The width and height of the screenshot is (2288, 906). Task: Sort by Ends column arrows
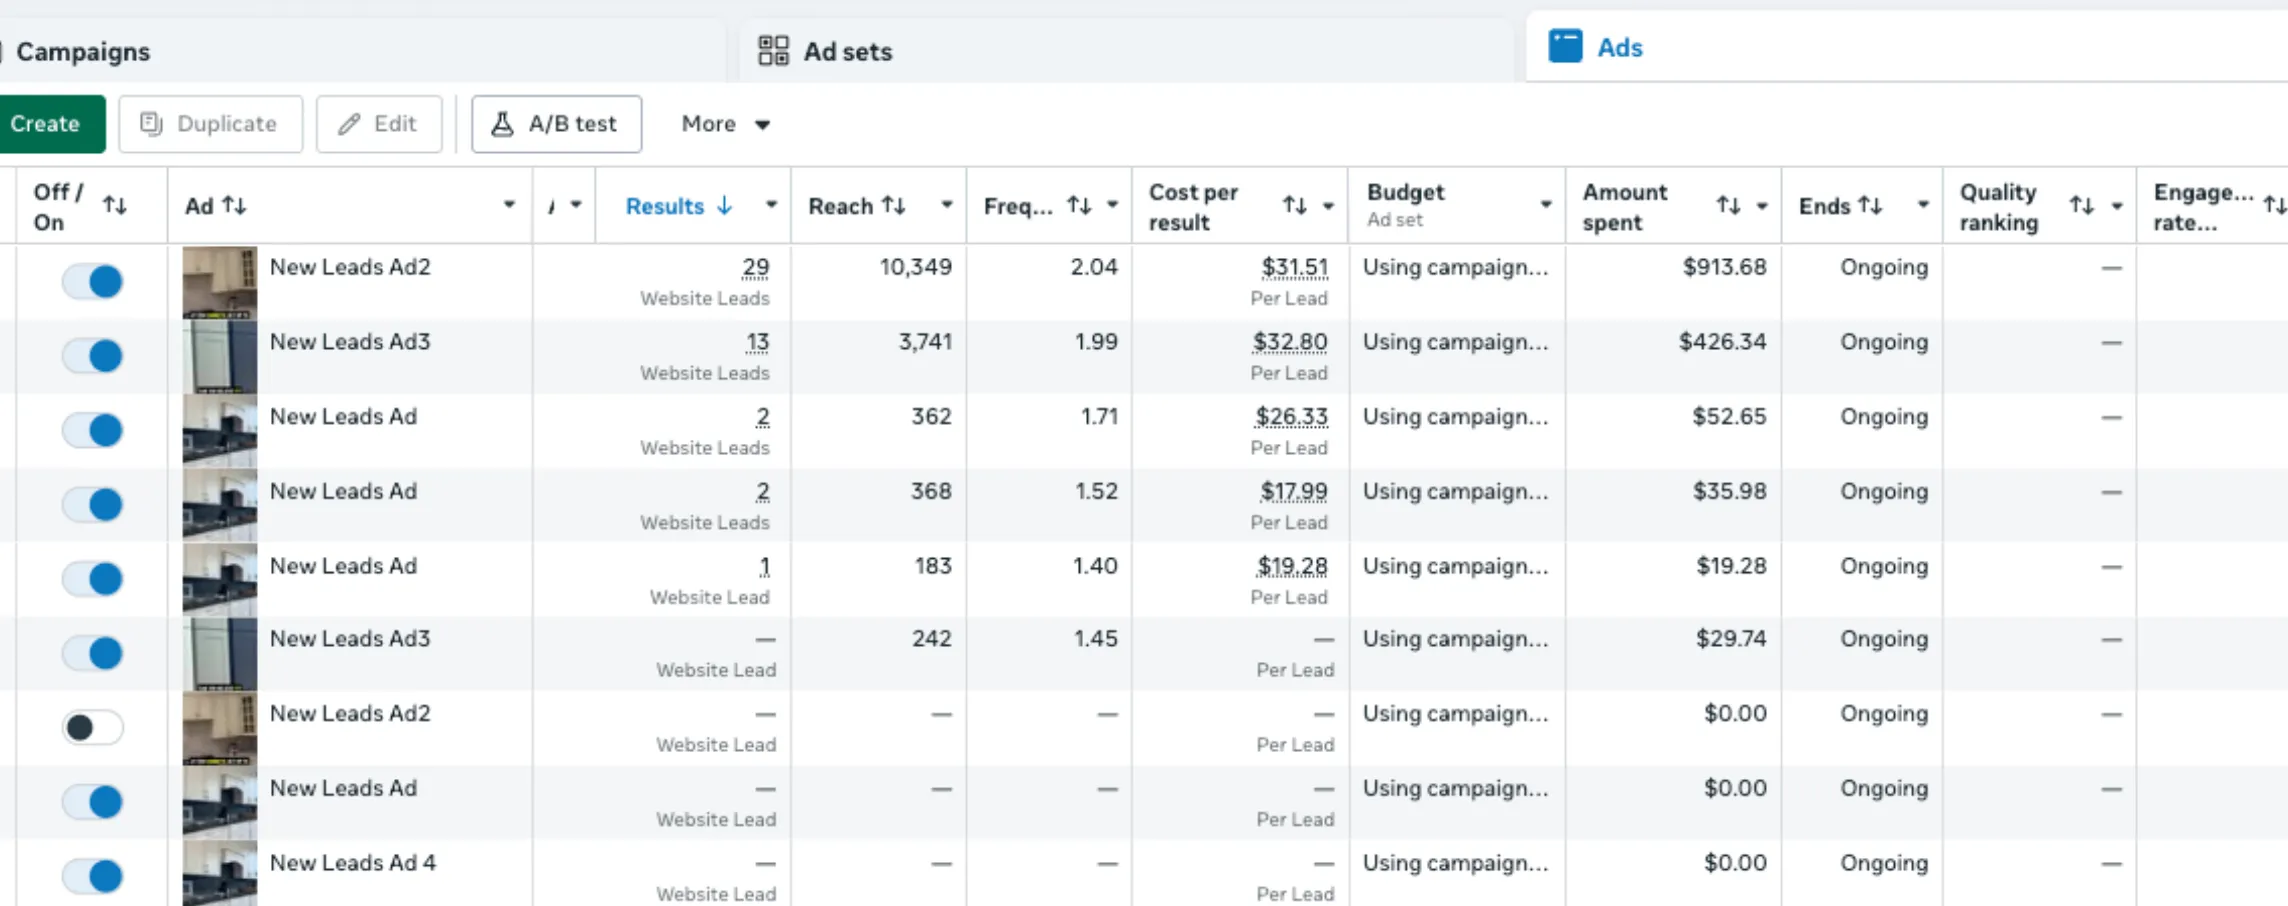pos(1871,205)
